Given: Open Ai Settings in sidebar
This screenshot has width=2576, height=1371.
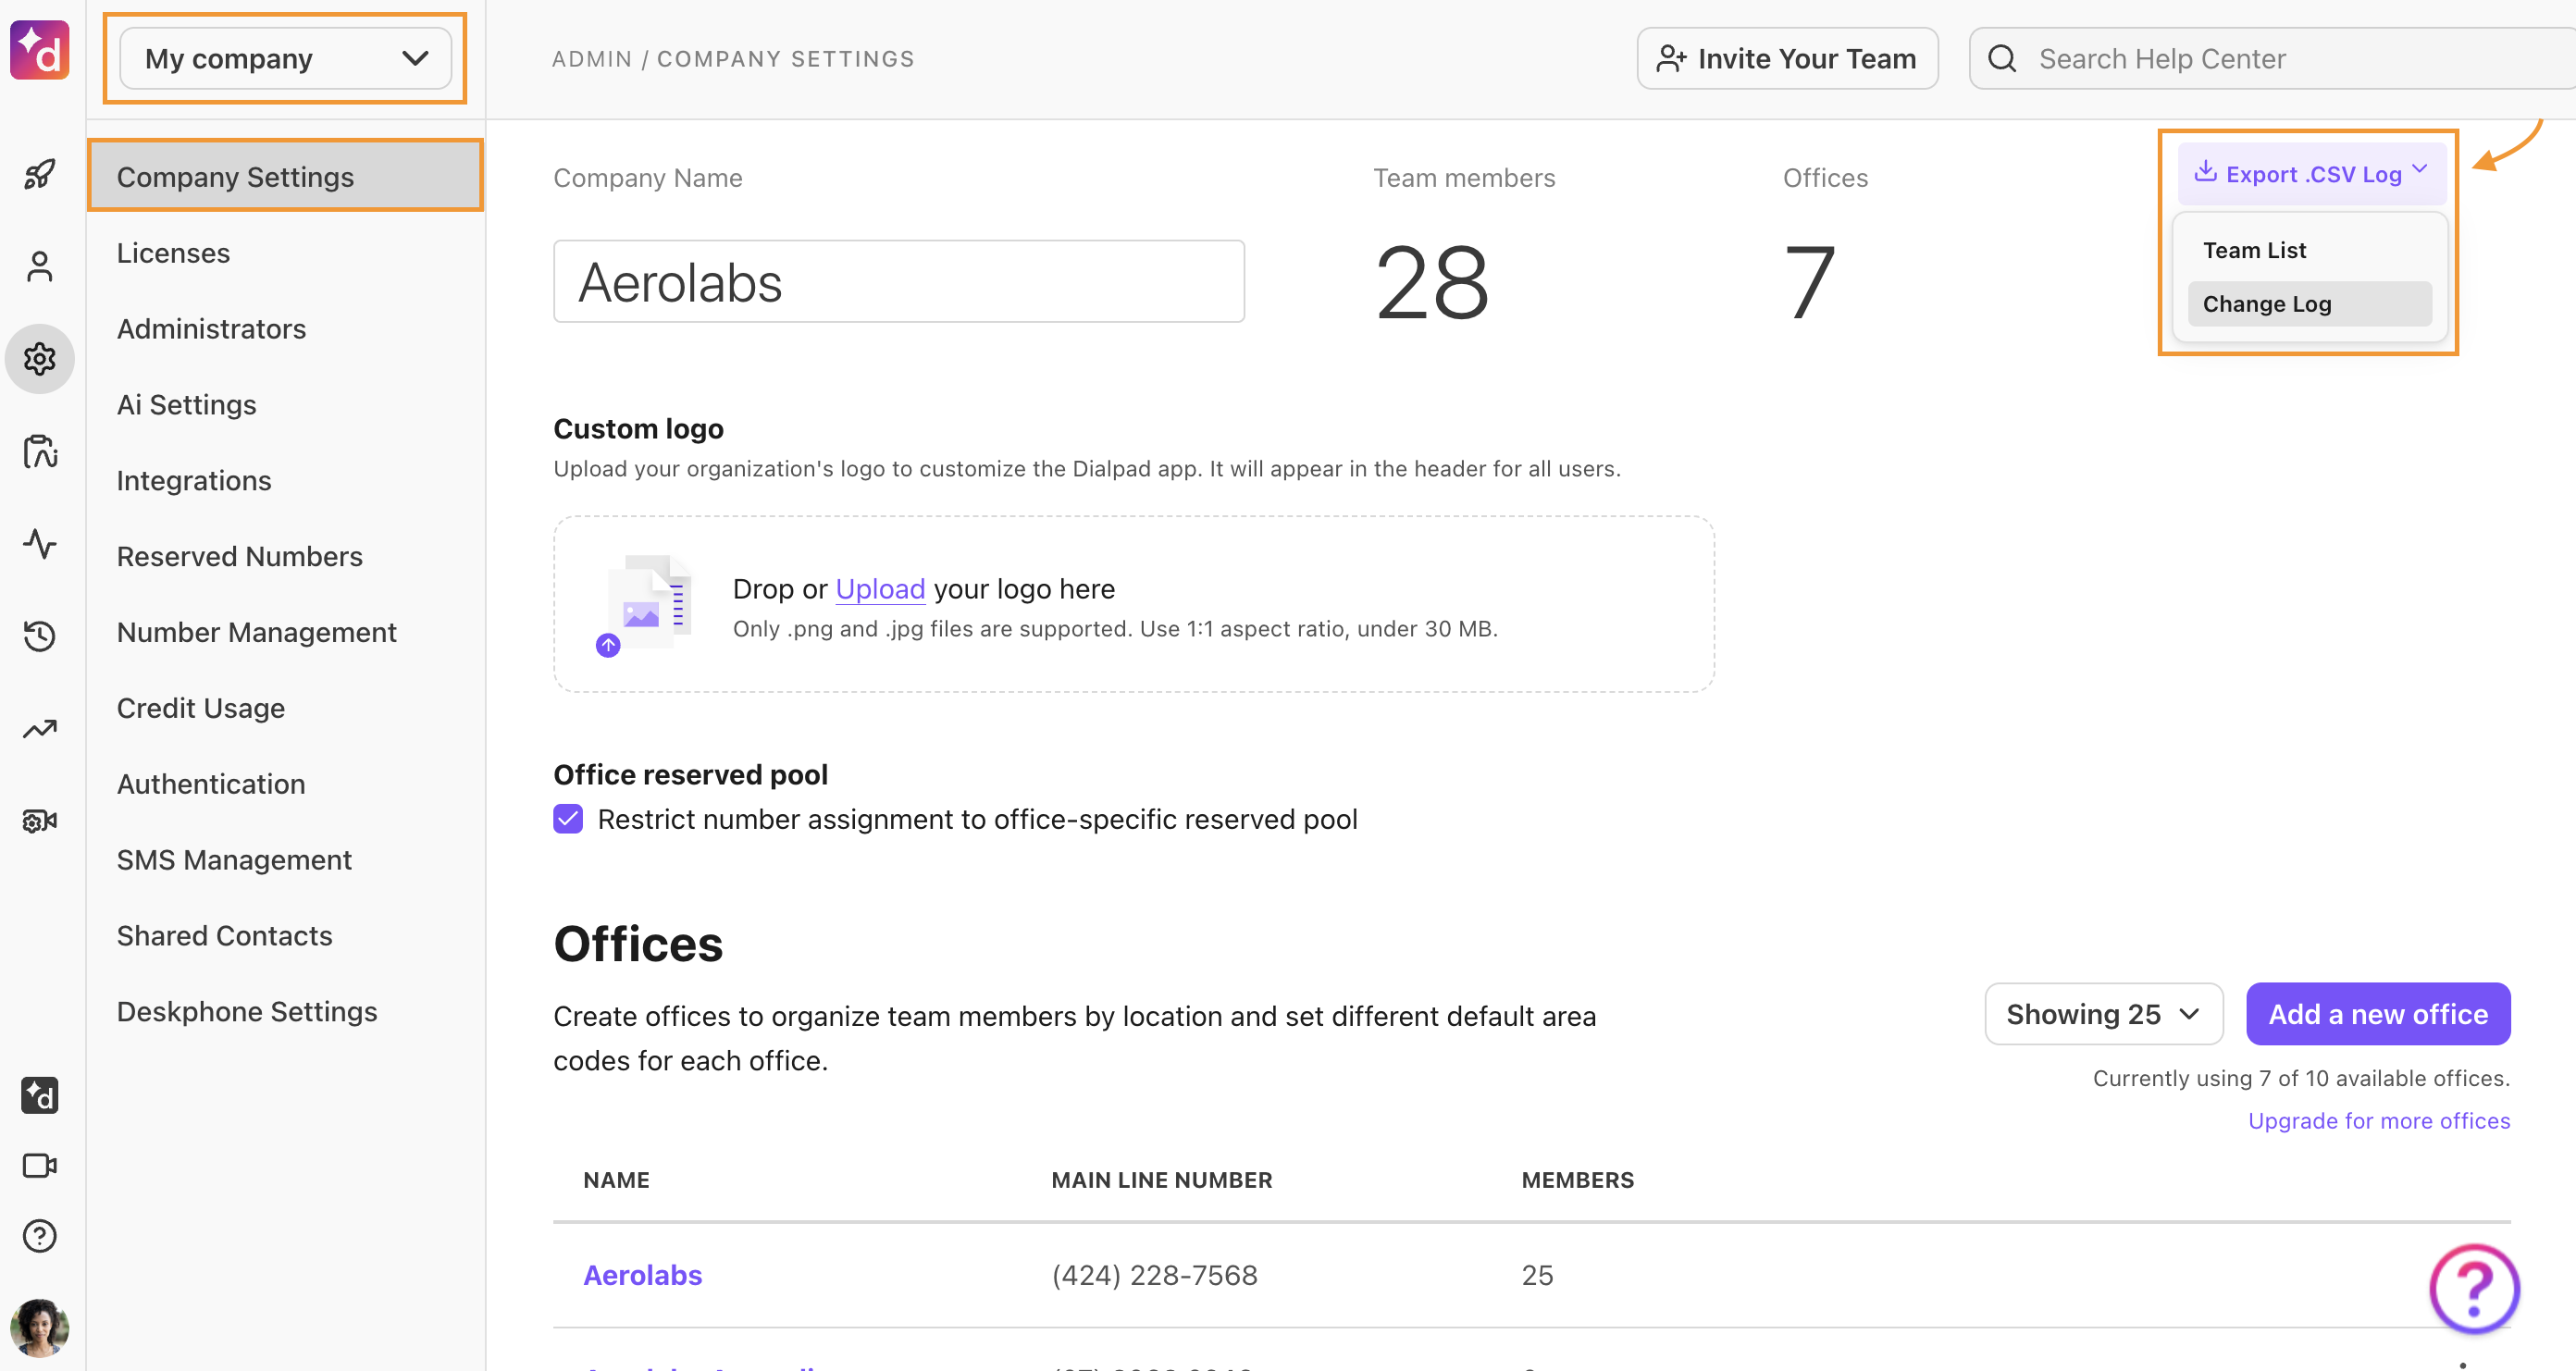Looking at the screenshot, I should click(x=186, y=405).
